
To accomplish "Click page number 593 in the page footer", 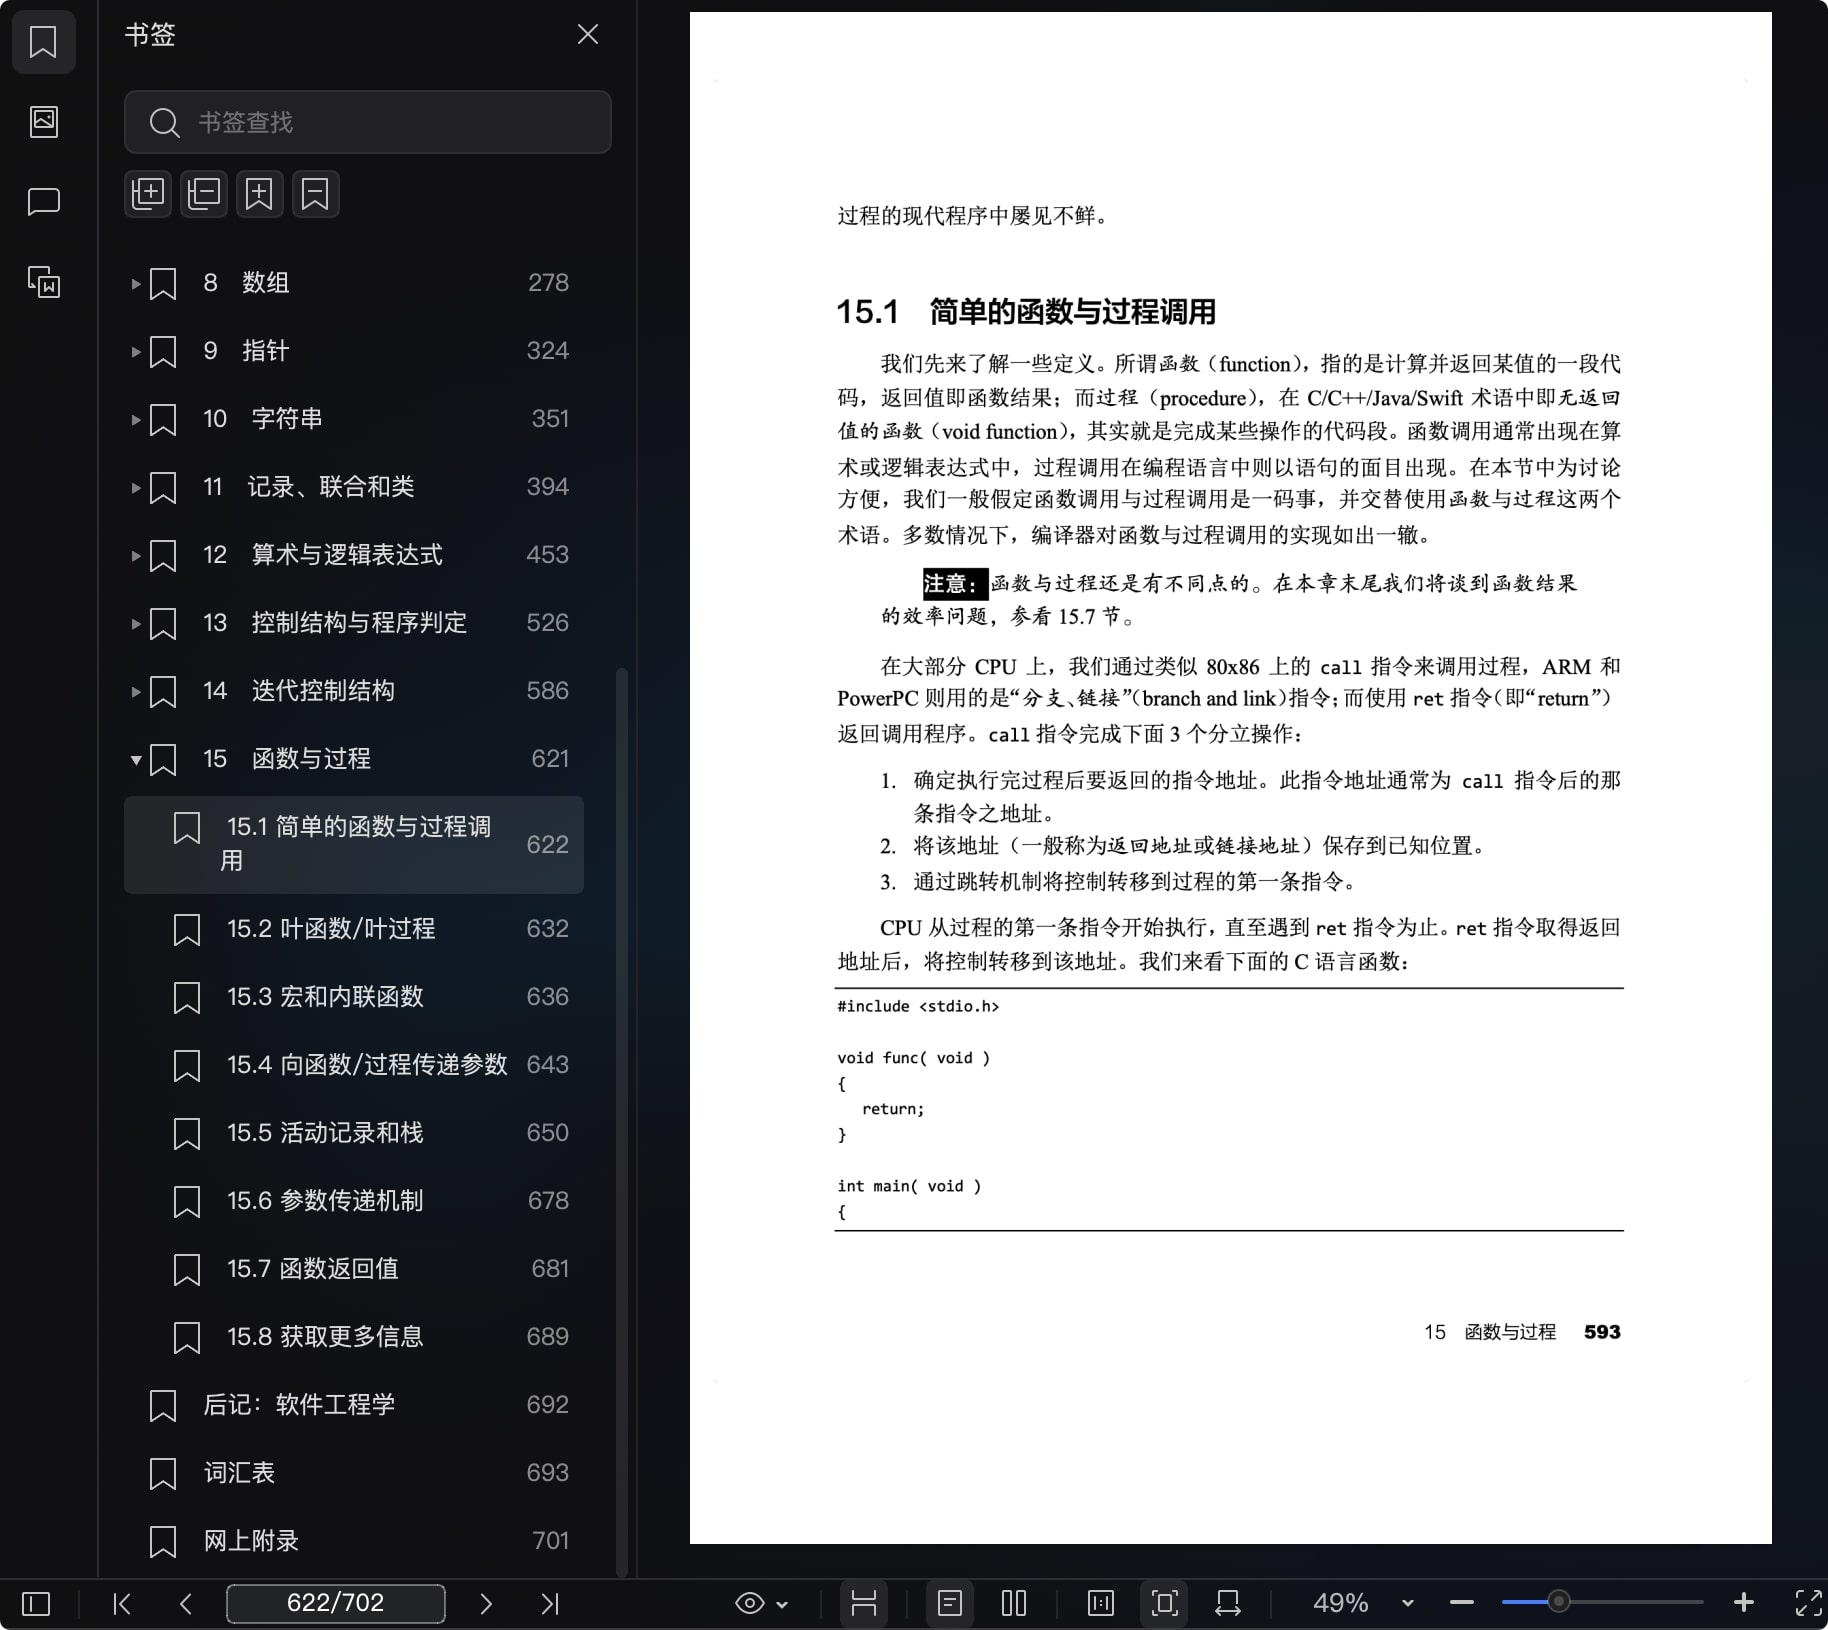I will click(1602, 1332).
